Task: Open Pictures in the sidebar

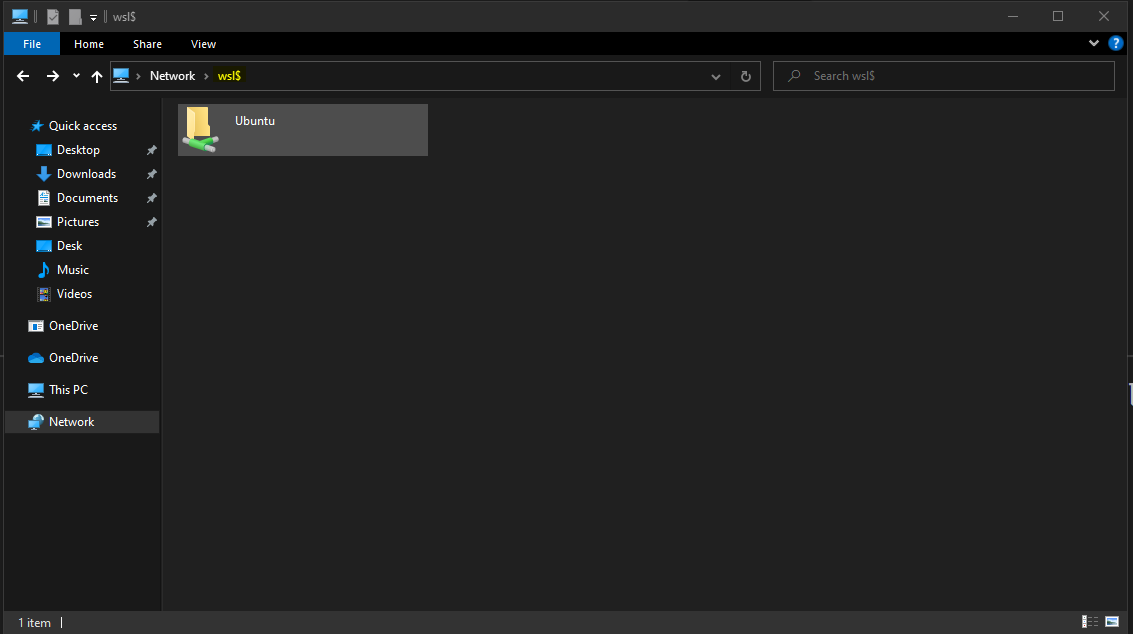Action: (x=77, y=222)
